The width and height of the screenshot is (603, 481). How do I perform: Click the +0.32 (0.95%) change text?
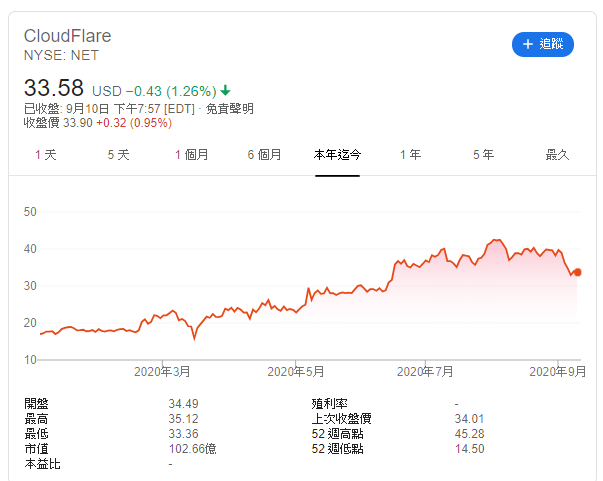click(x=134, y=123)
